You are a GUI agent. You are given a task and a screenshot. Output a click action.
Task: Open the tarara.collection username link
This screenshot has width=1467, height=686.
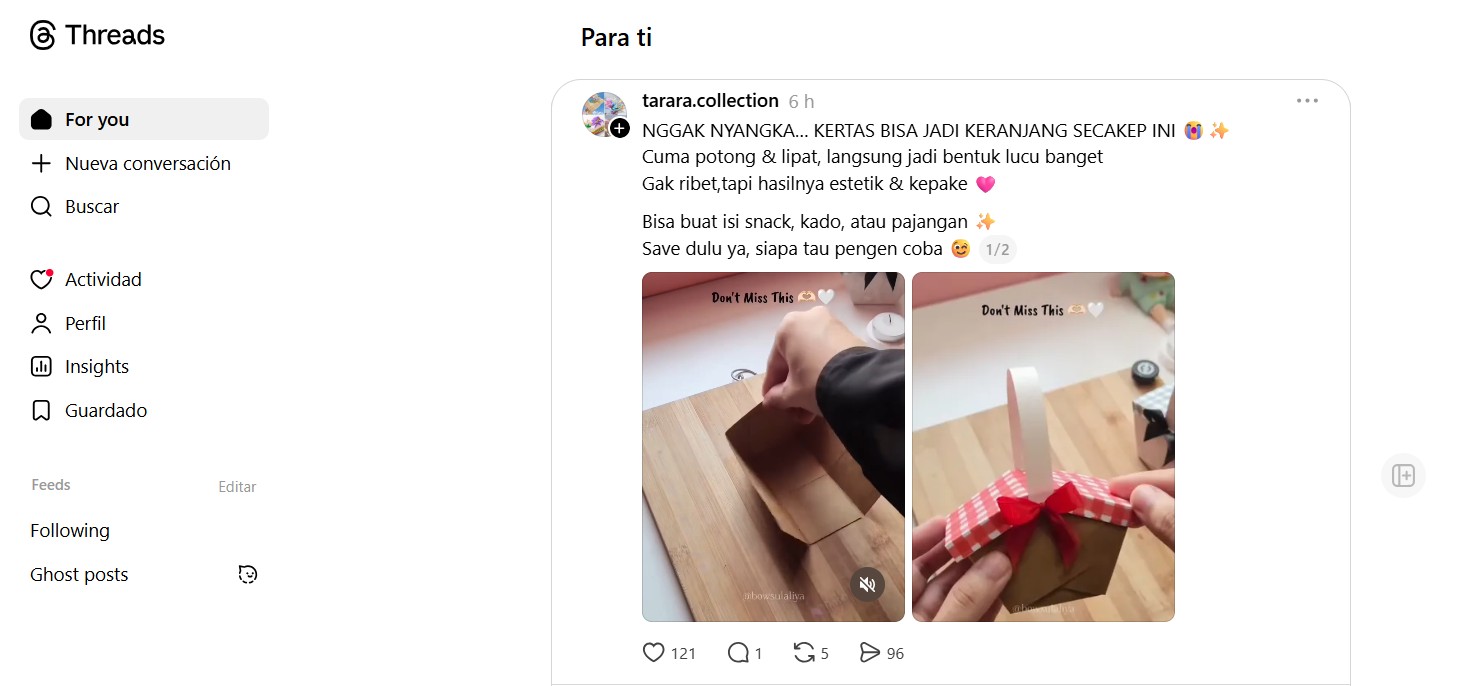tap(710, 101)
